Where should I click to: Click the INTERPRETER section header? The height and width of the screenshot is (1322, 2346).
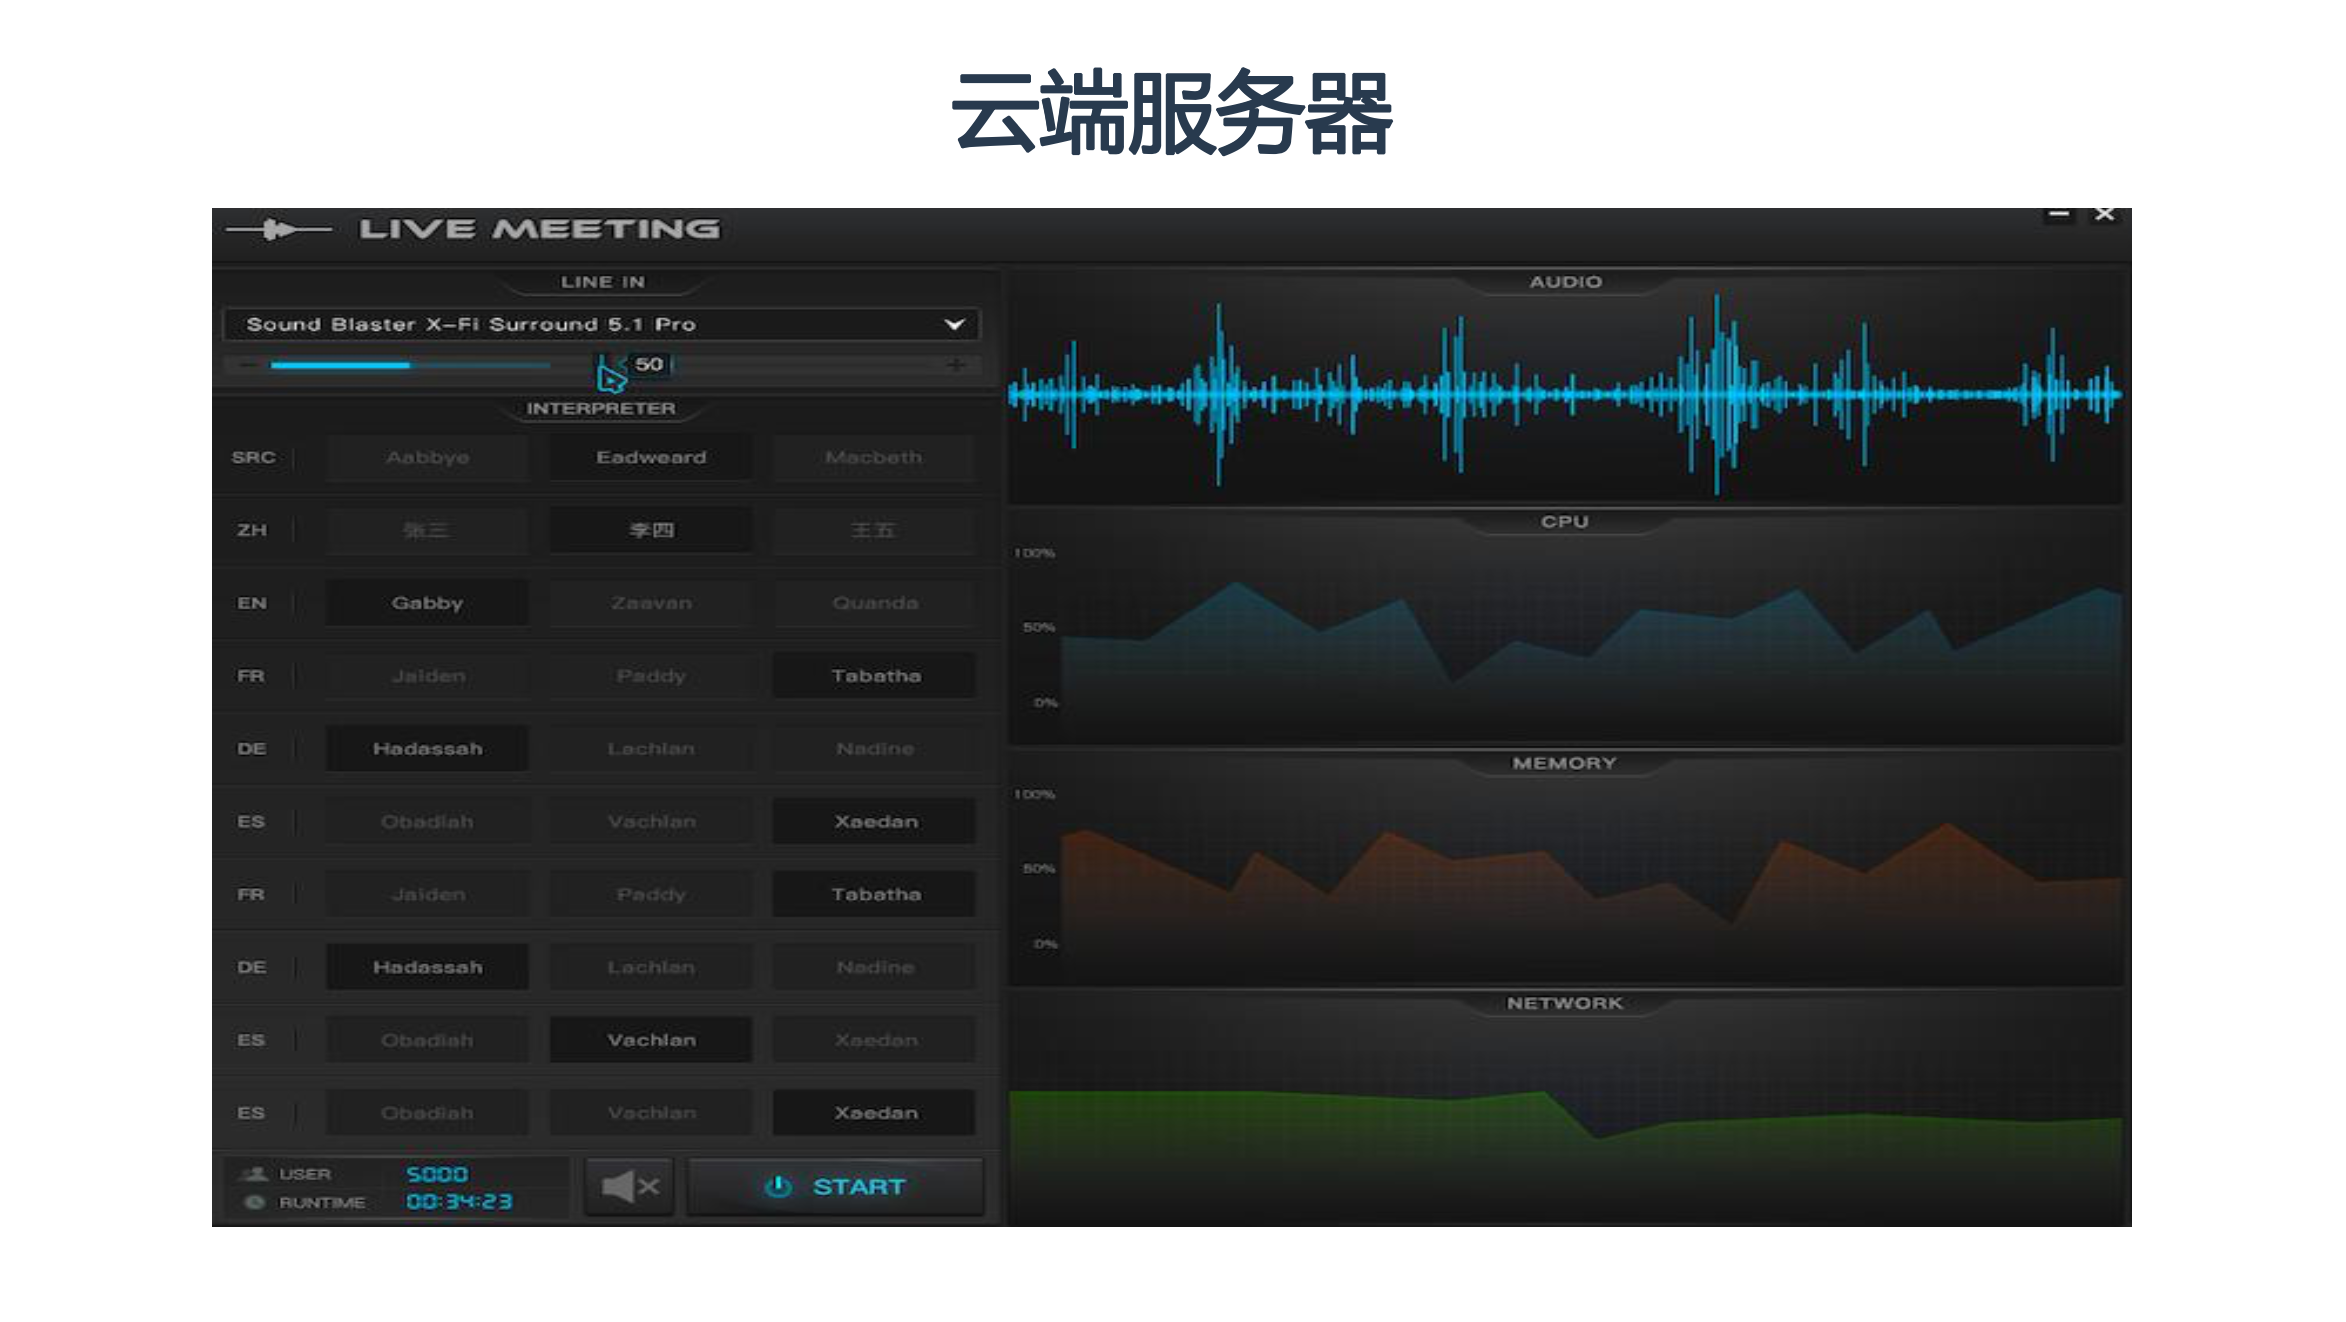tap(601, 408)
